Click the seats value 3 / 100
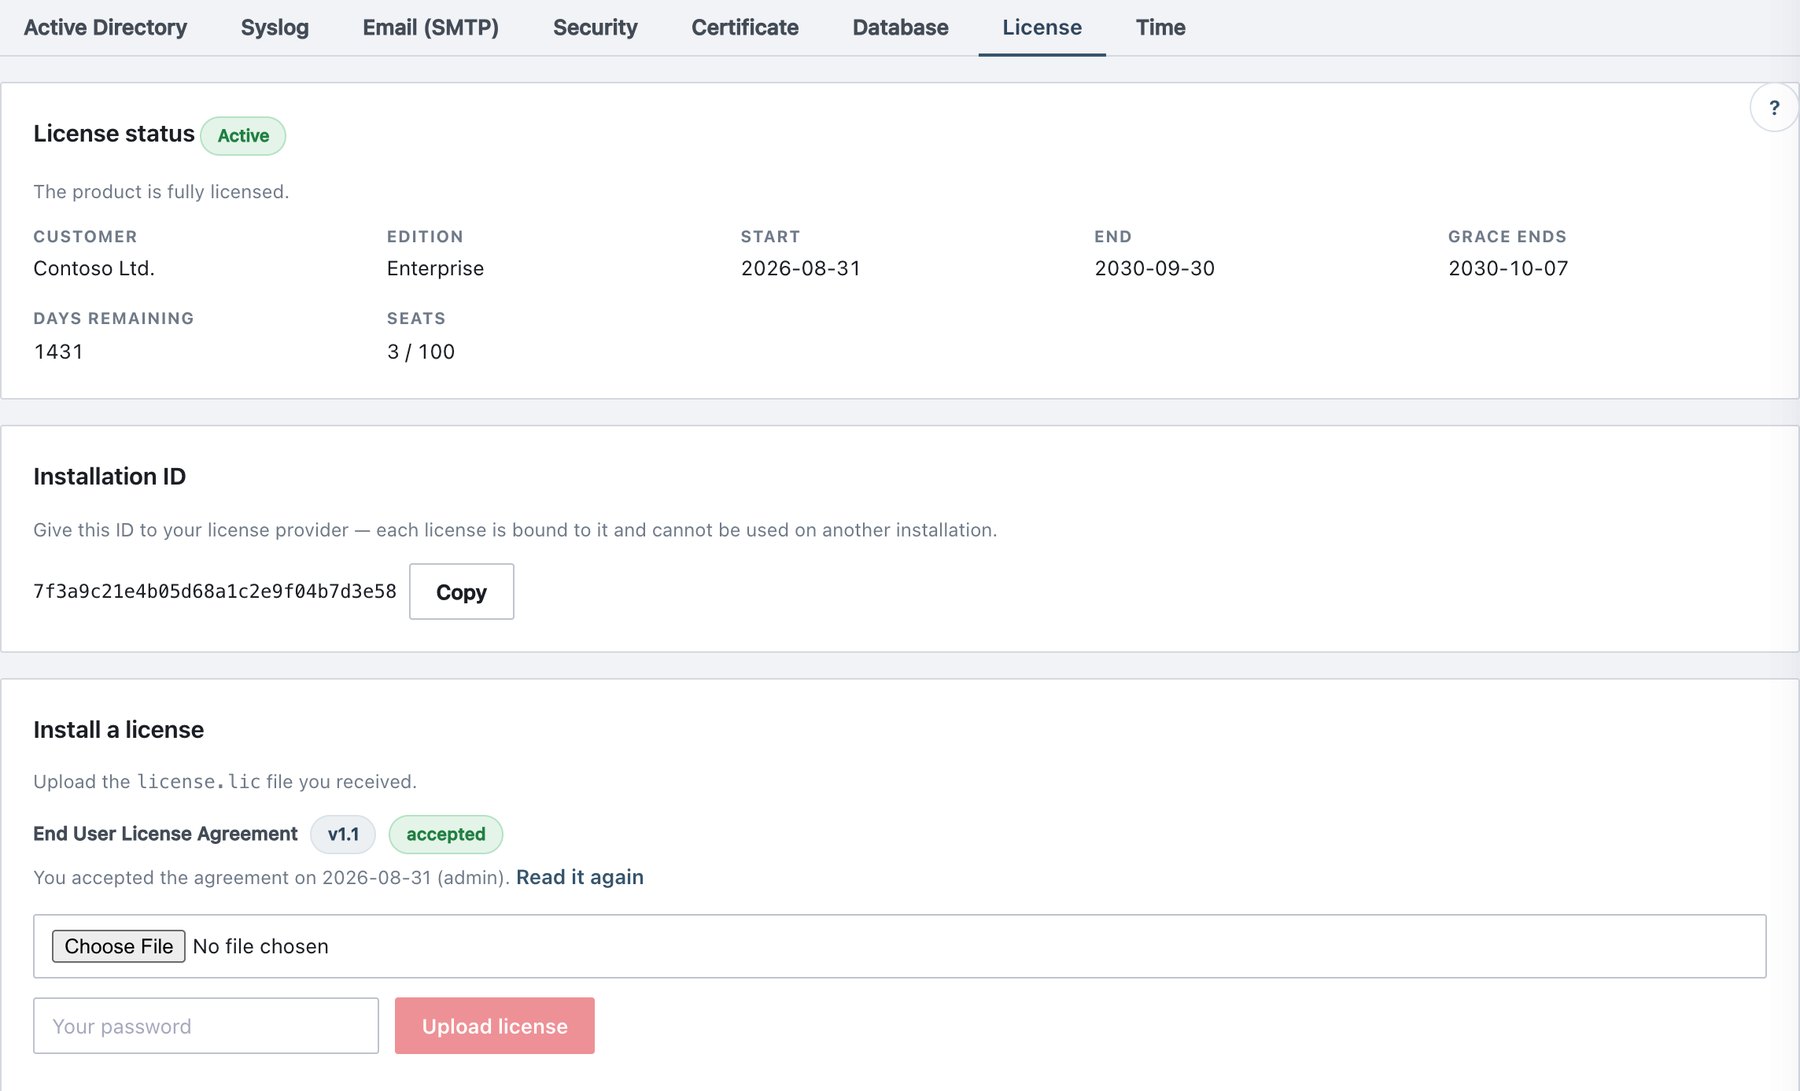 421,352
